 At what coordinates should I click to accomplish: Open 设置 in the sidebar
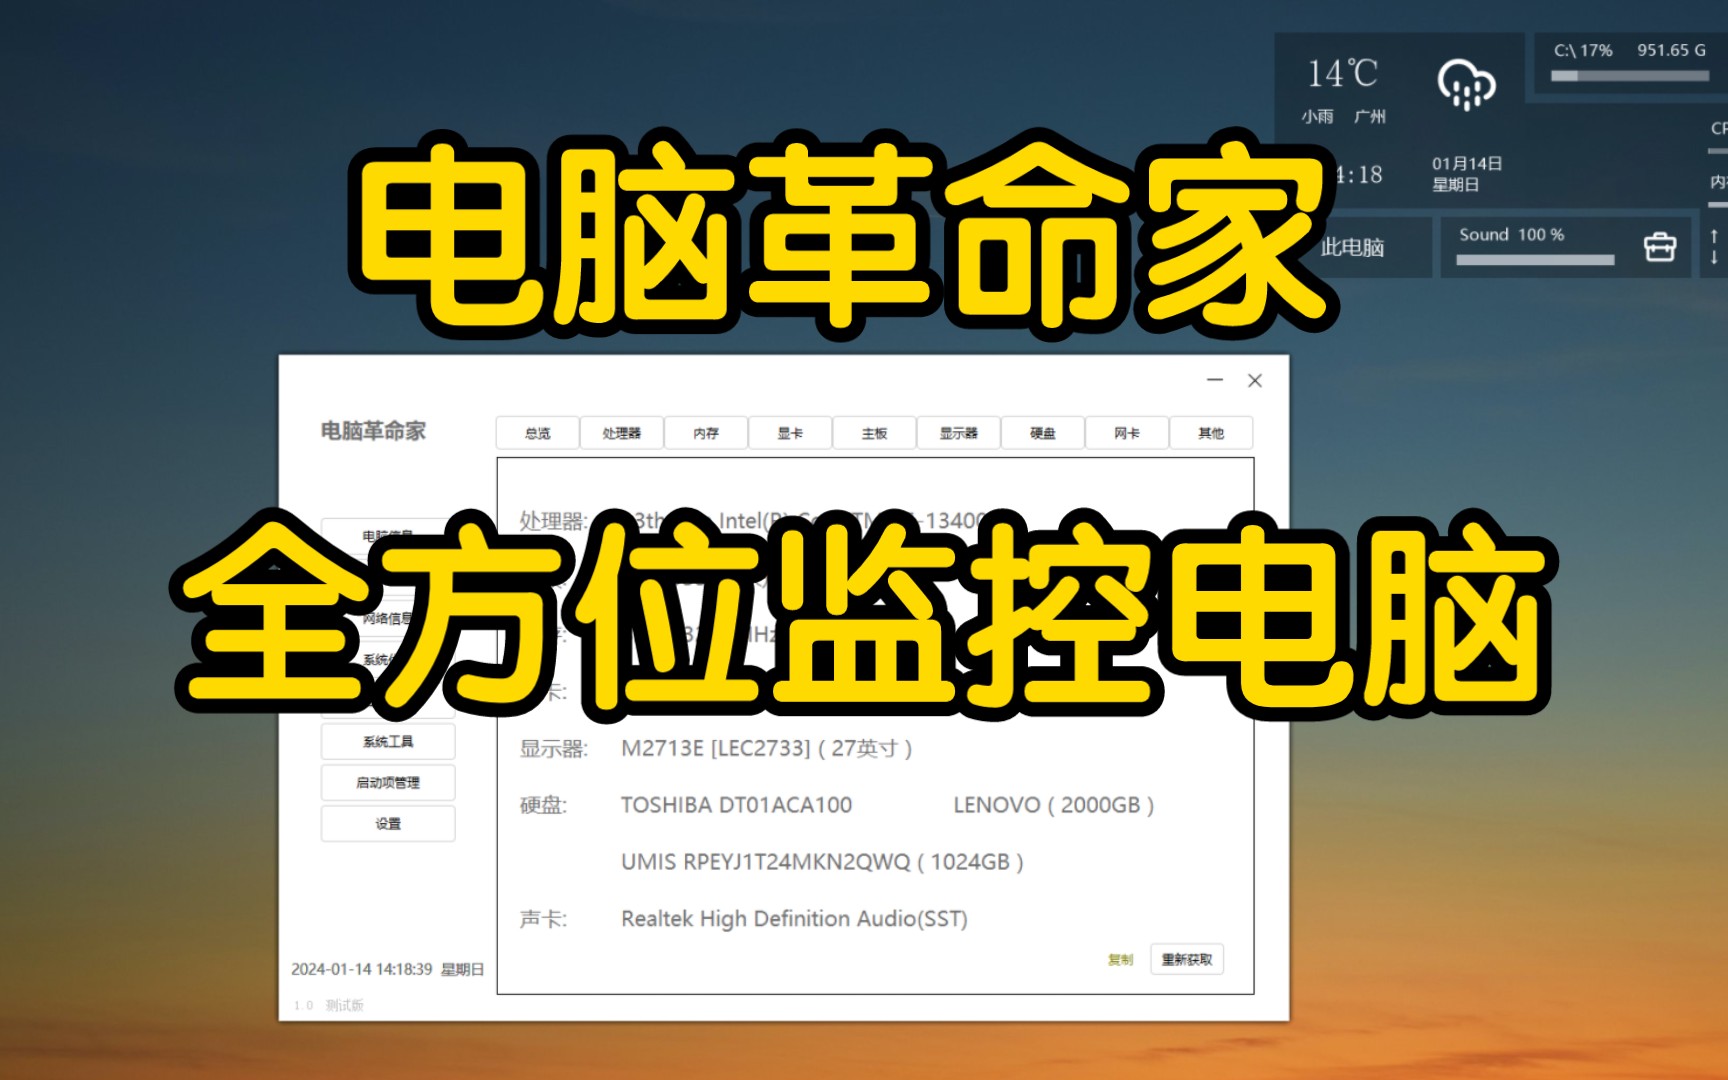point(388,823)
